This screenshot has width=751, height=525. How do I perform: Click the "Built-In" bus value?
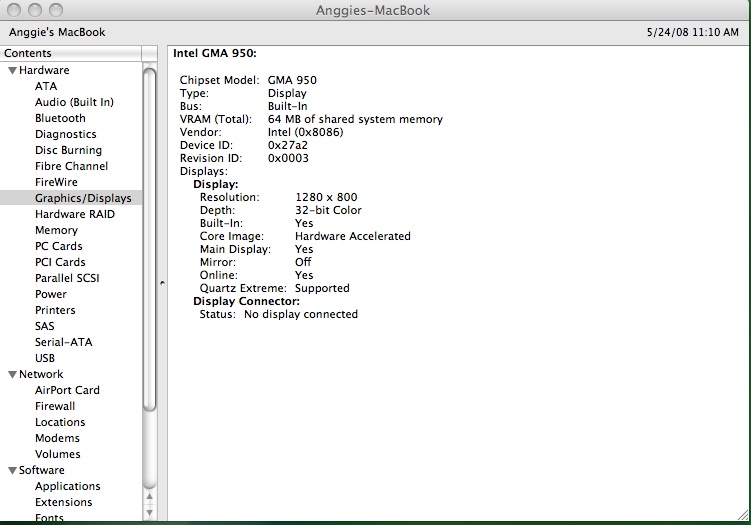tap(287, 106)
